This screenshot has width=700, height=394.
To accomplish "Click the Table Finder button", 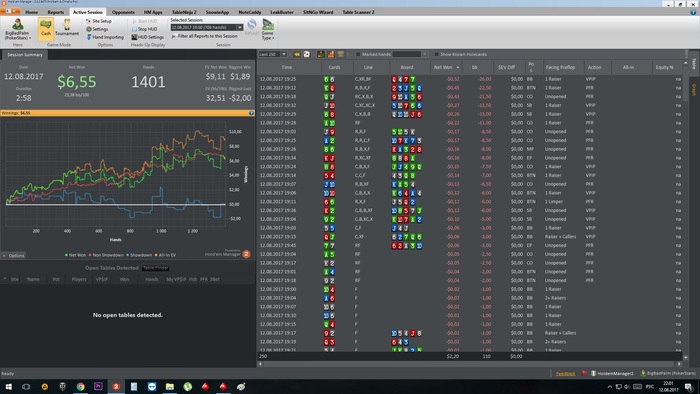I will pos(155,268).
